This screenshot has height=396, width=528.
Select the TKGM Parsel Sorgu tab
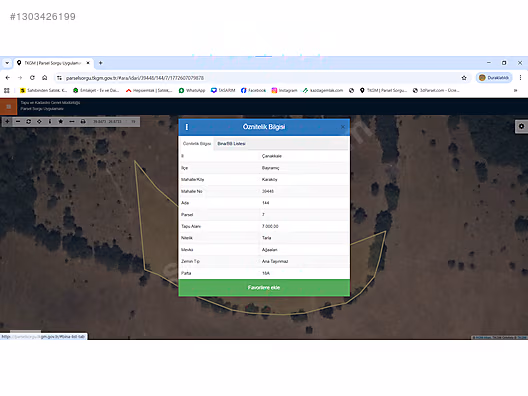click(x=52, y=63)
